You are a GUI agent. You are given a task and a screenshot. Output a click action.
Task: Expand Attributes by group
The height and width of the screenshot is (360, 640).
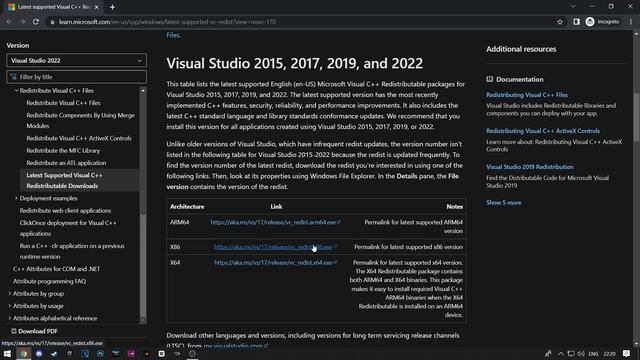pos(10,293)
